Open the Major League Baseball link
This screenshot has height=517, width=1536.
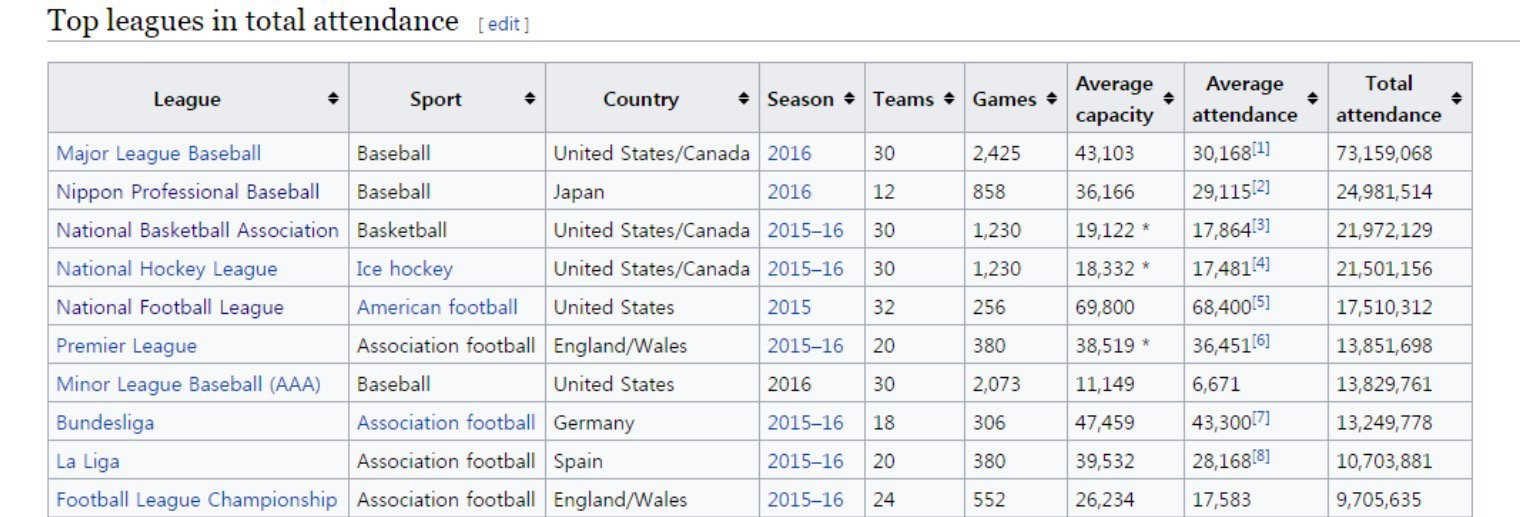tap(158, 153)
